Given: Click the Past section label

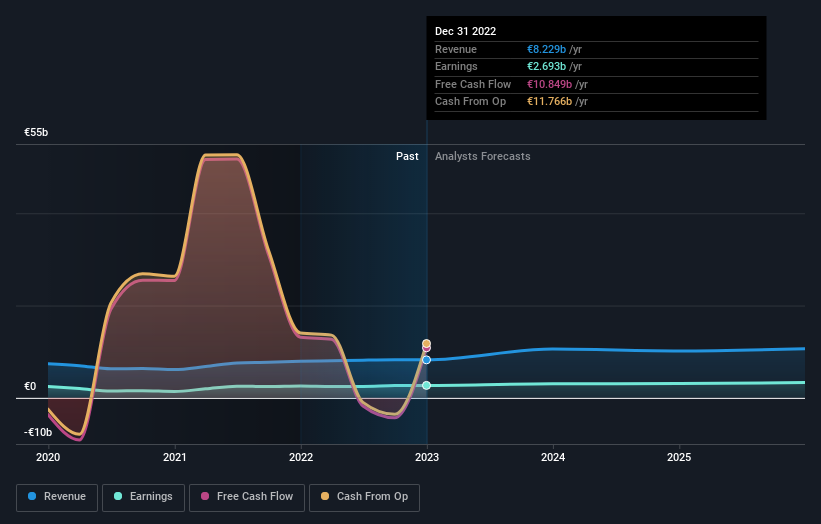Looking at the screenshot, I should (x=407, y=156).
